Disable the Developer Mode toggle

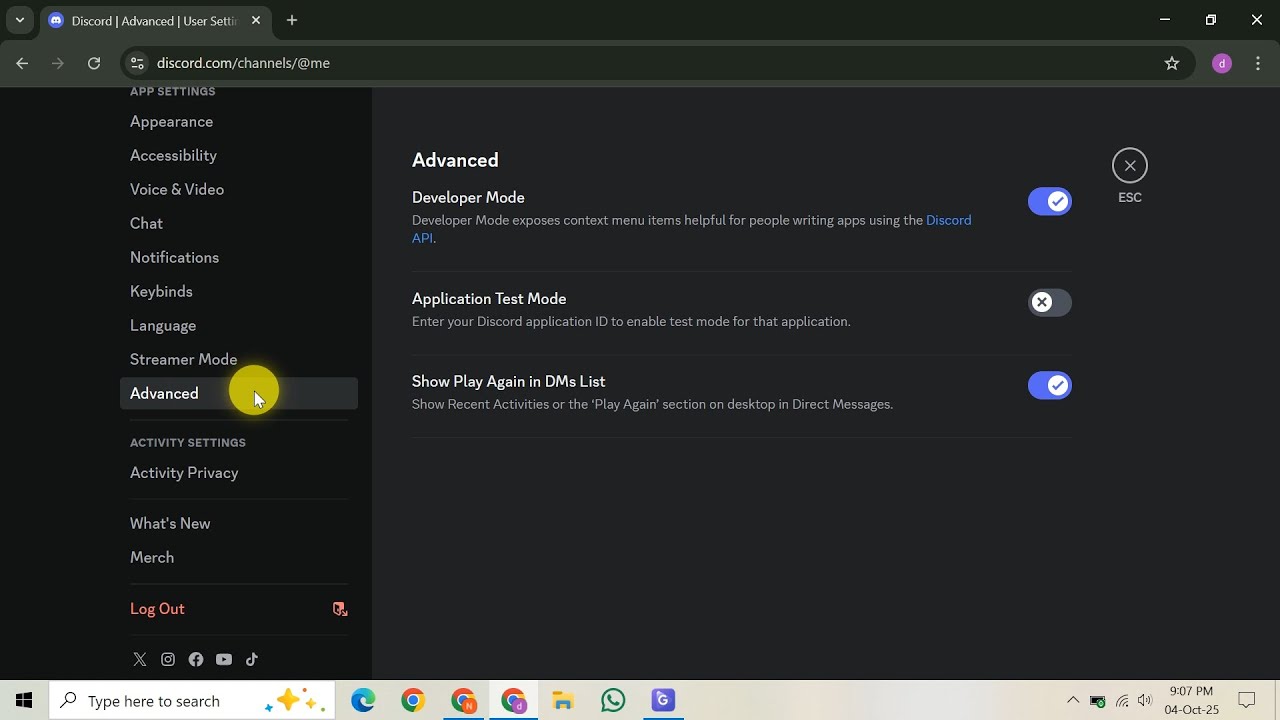click(1050, 201)
